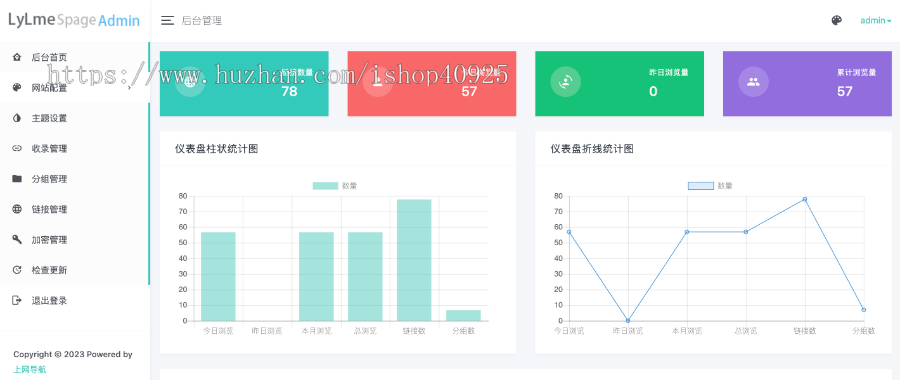Click the 总浏览 bar in bar chart
Image resolution: width=900 pixels, height=380 pixels.
(365, 277)
